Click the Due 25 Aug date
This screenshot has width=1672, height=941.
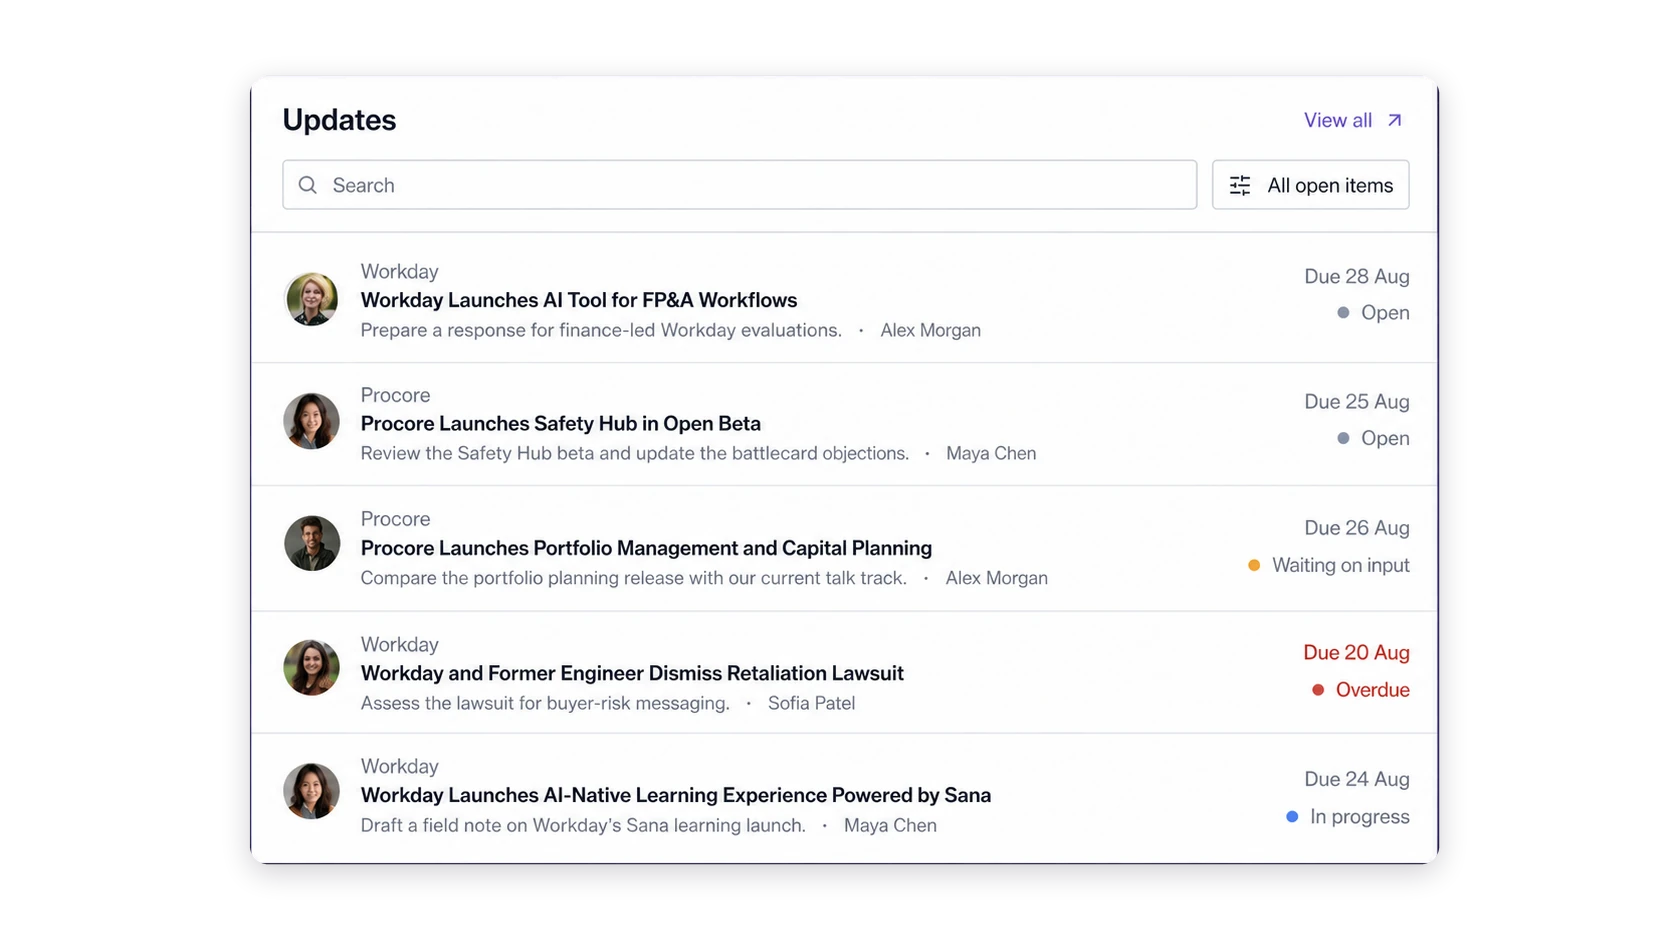click(1356, 402)
